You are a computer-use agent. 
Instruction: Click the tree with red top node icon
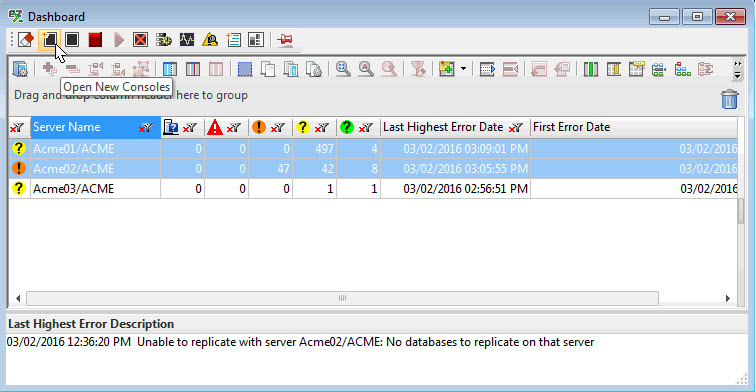tap(682, 69)
